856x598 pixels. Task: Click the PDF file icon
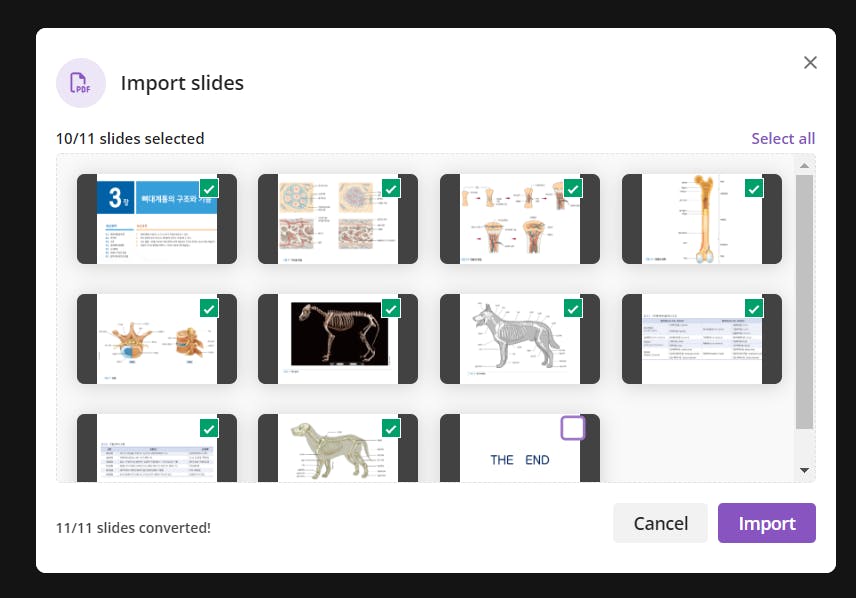[x=81, y=83]
